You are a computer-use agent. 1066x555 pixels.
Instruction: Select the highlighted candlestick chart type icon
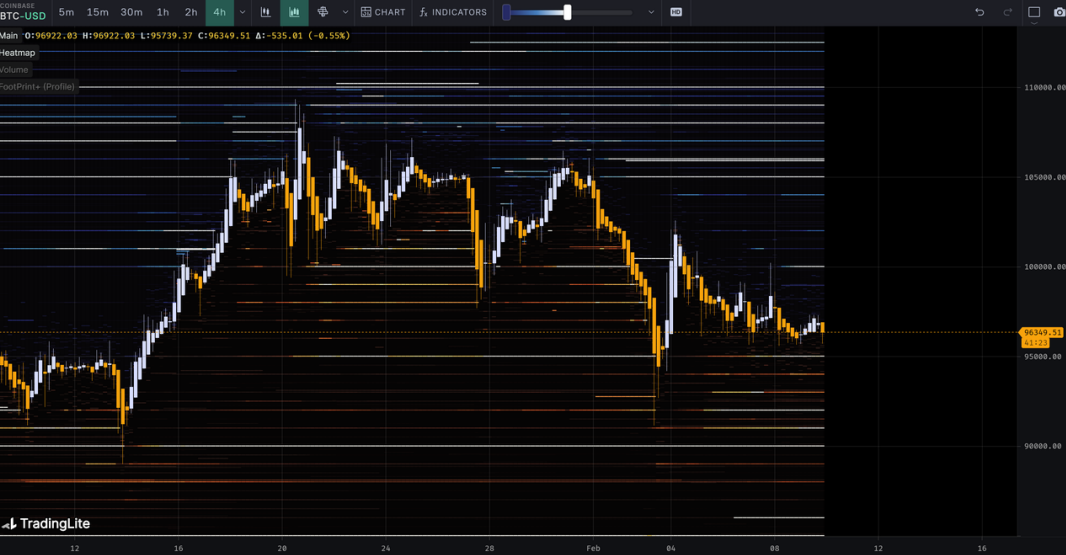pos(294,12)
